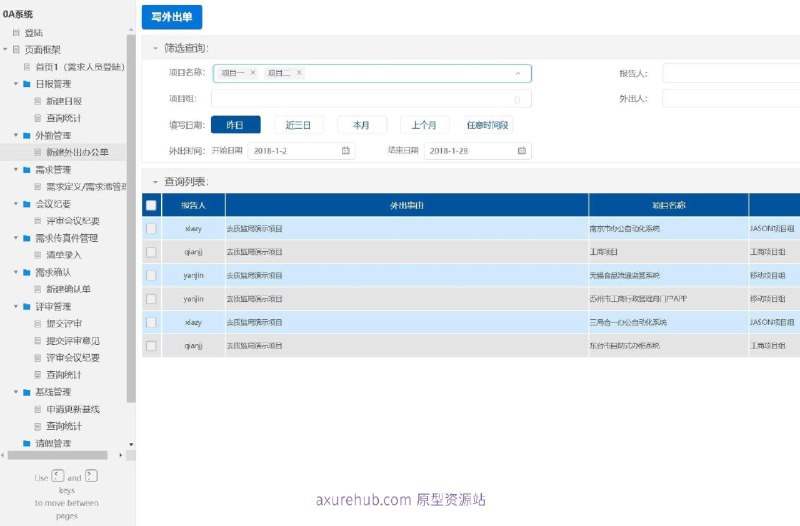
Task: Click the 会议纪要 folder icon
Action: [27, 204]
